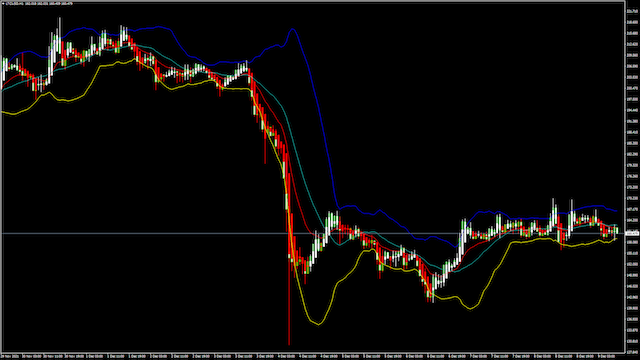The width and height of the screenshot is (640, 360).
Task: Select the last candle at the chart's right edge
Action: coord(616,232)
